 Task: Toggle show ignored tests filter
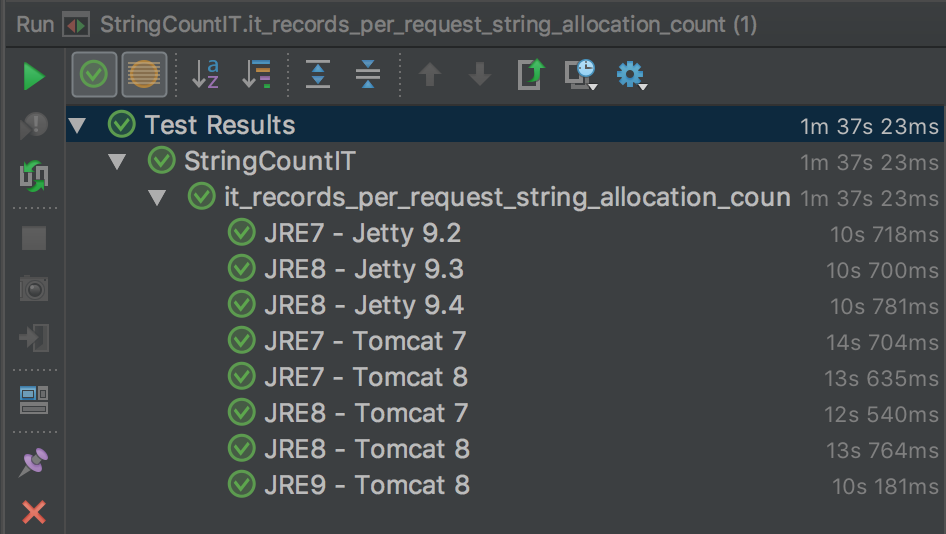click(144, 74)
